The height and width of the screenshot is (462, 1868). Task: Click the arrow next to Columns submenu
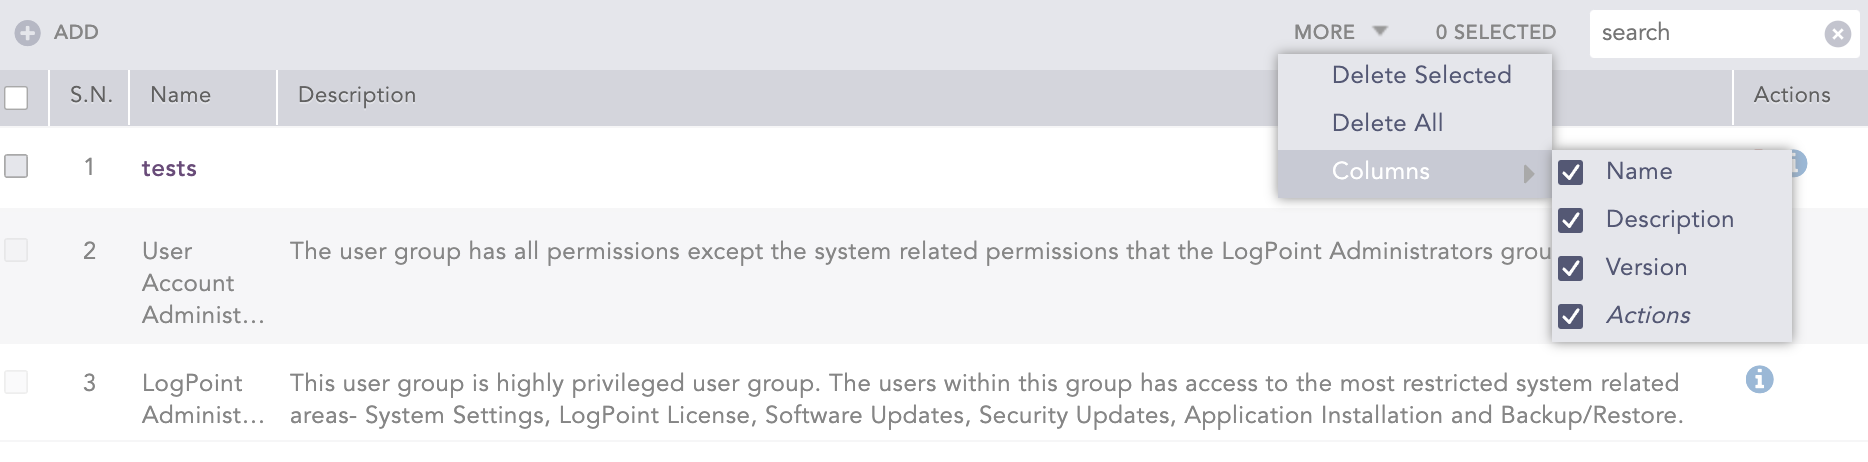tap(1528, 173)
